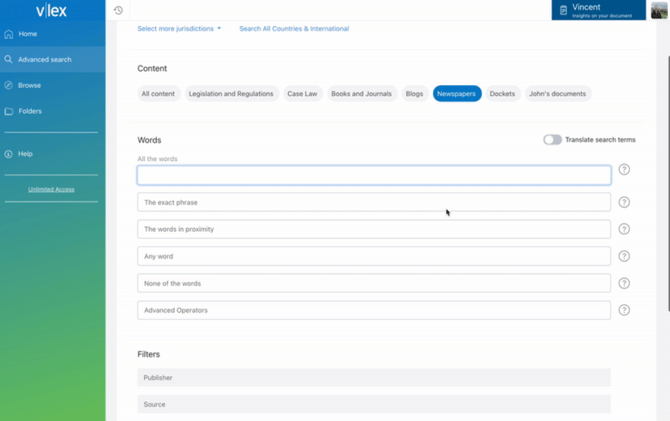Click The exact phrase input field
The width and height of the screenshot is (670, 421).
click(x=374, y=202)
